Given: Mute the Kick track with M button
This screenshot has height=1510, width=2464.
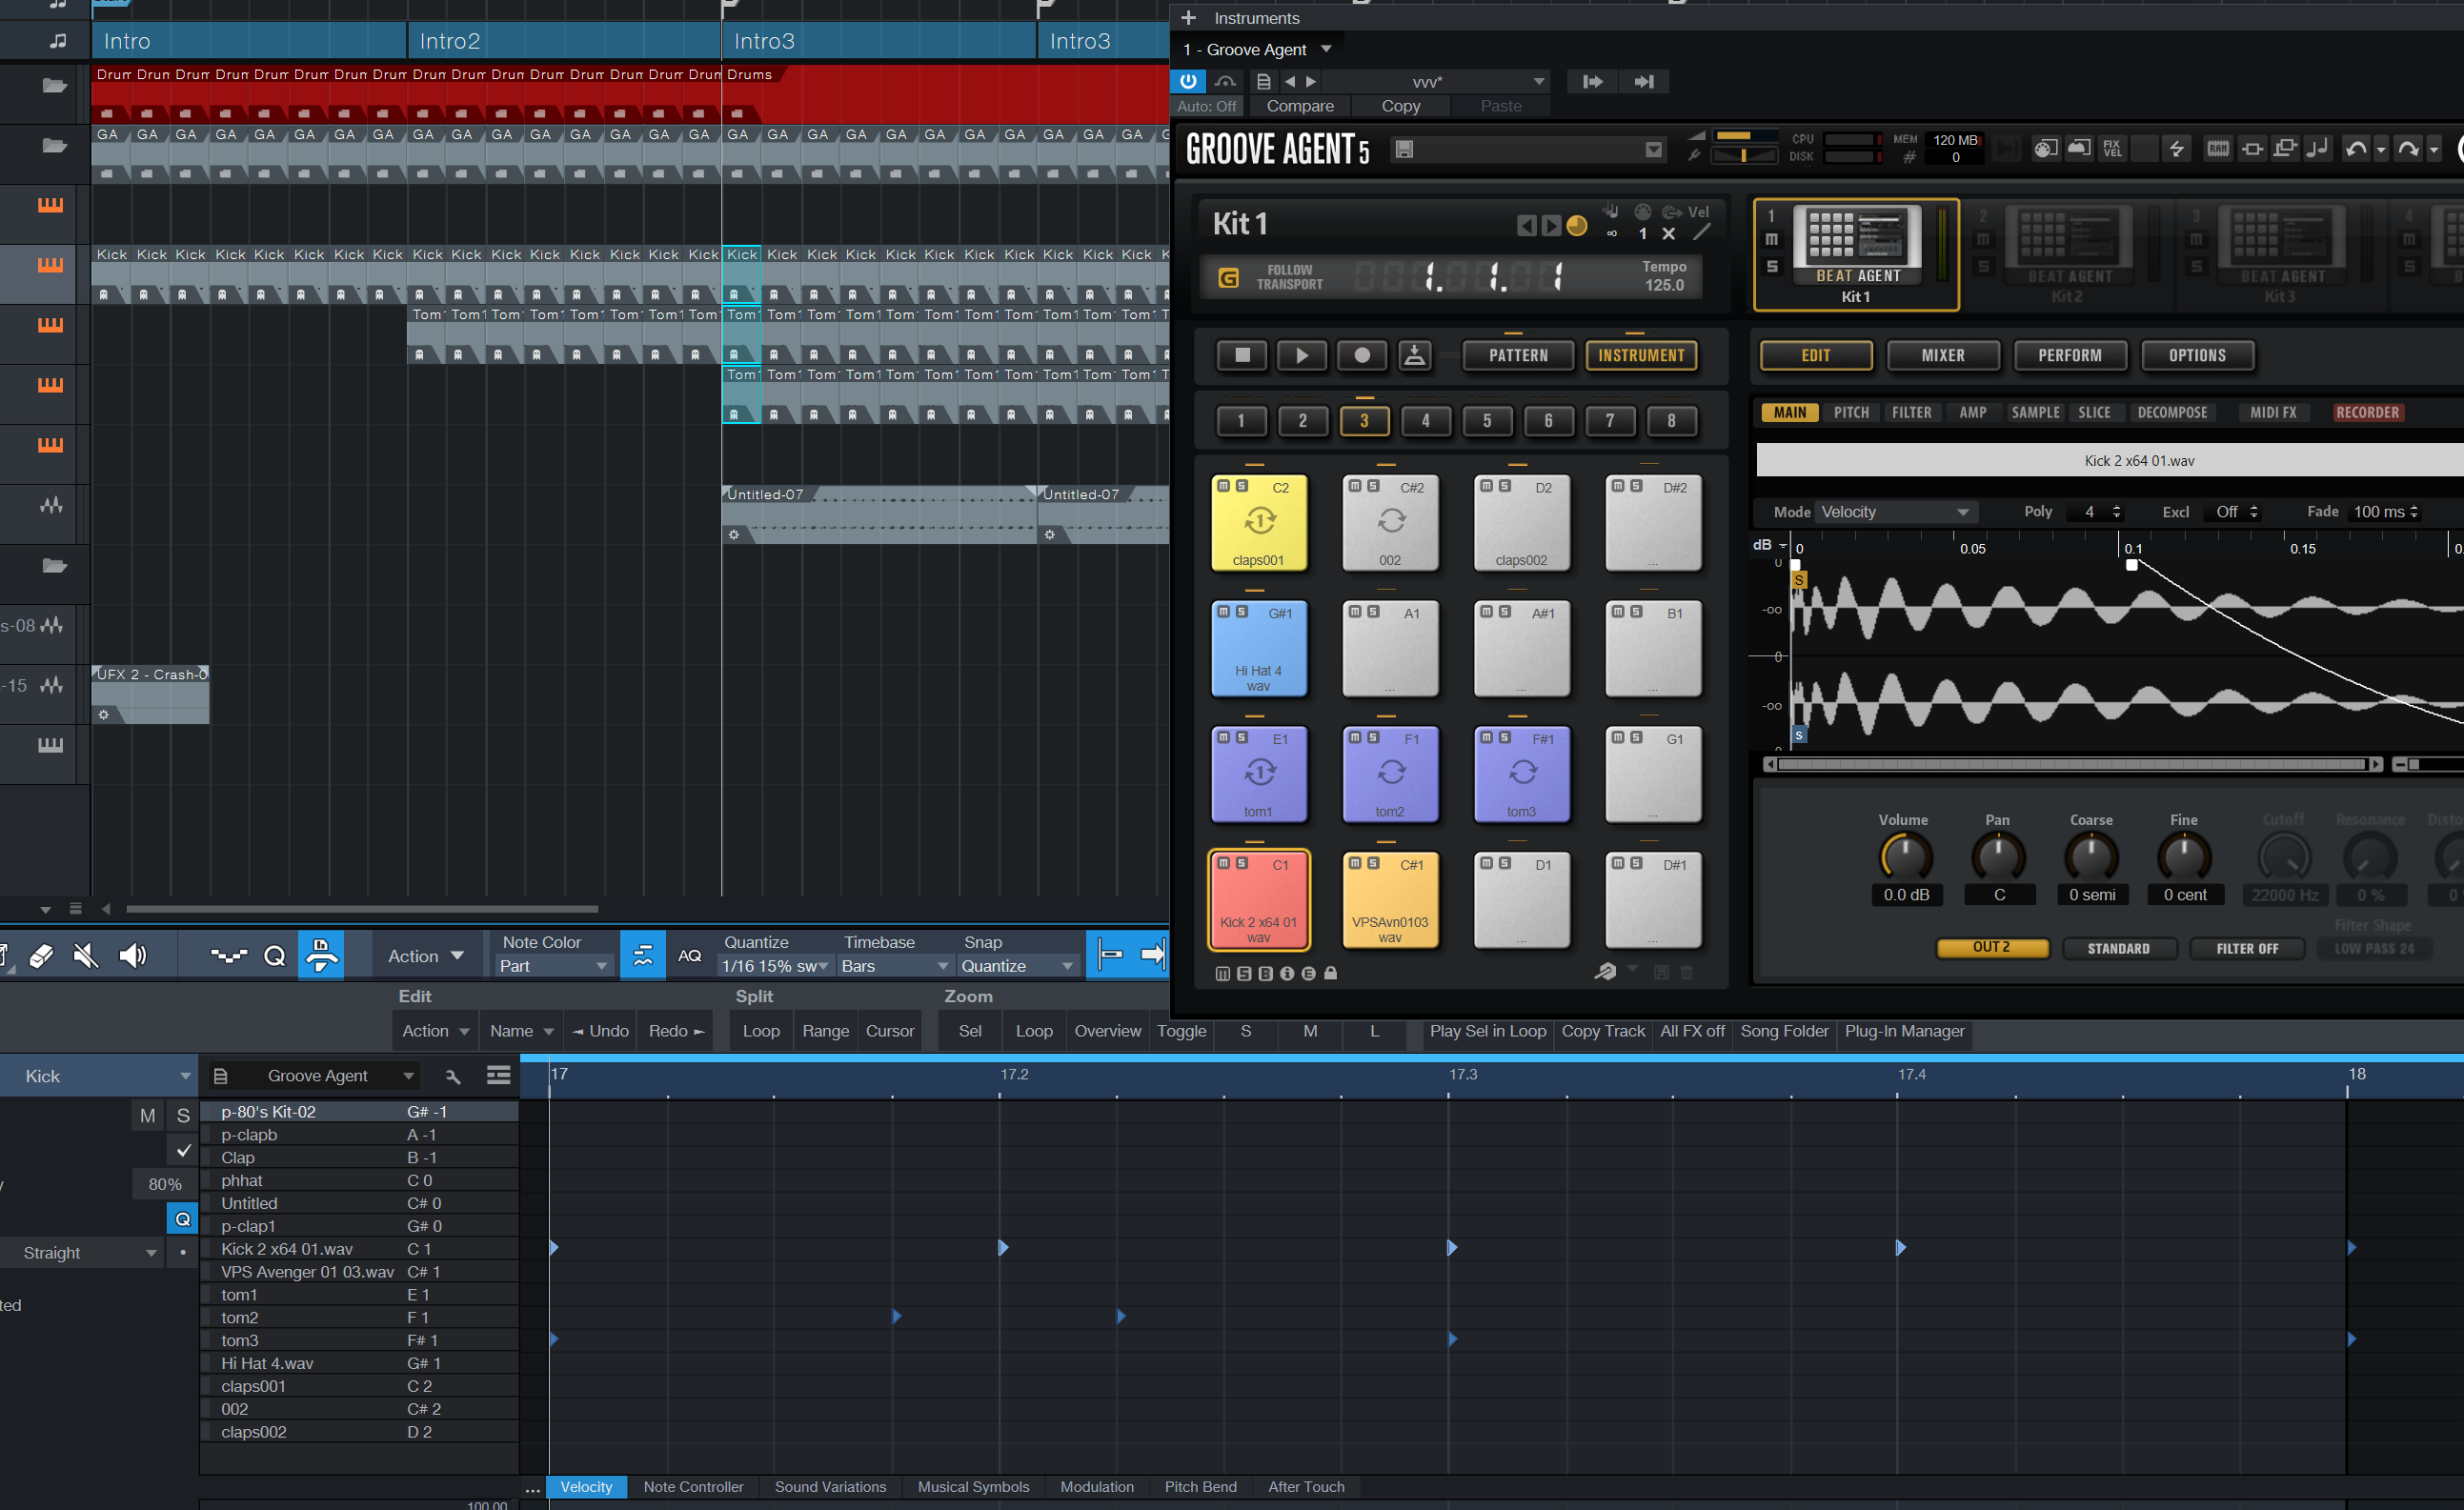Looking at the screenshot, I should point(148,1115).
